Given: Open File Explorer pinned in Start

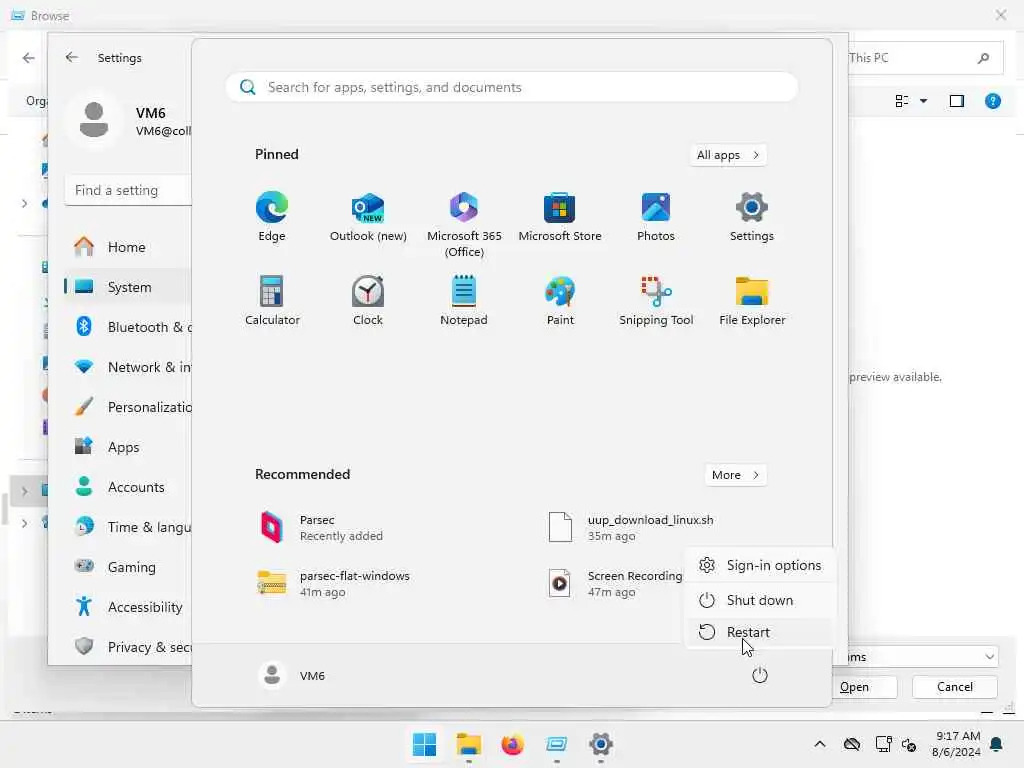Looking at the screenshot, I should click(x=752, y=300).
